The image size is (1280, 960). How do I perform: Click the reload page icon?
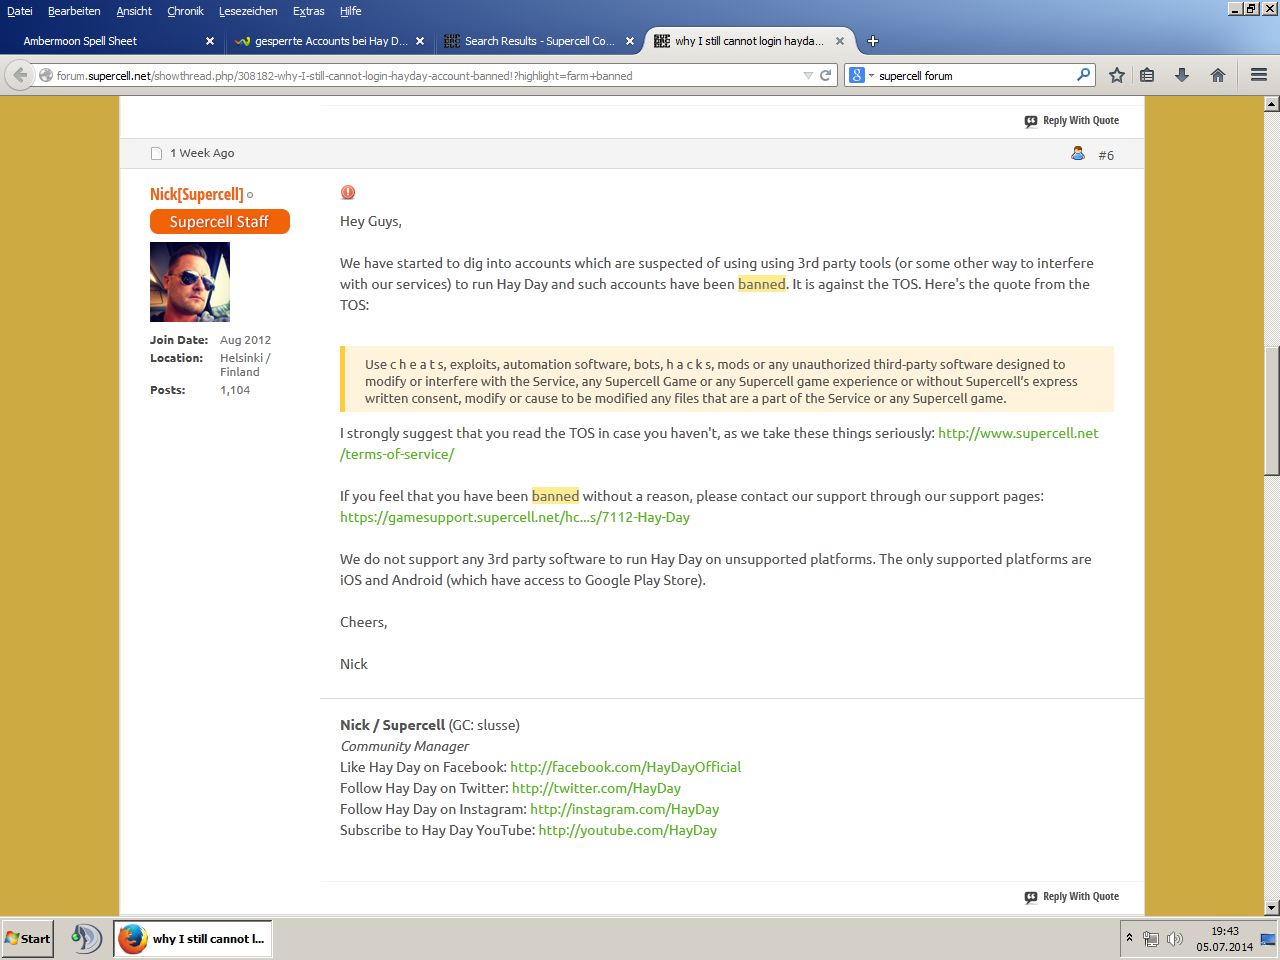[x=826, y=75]
